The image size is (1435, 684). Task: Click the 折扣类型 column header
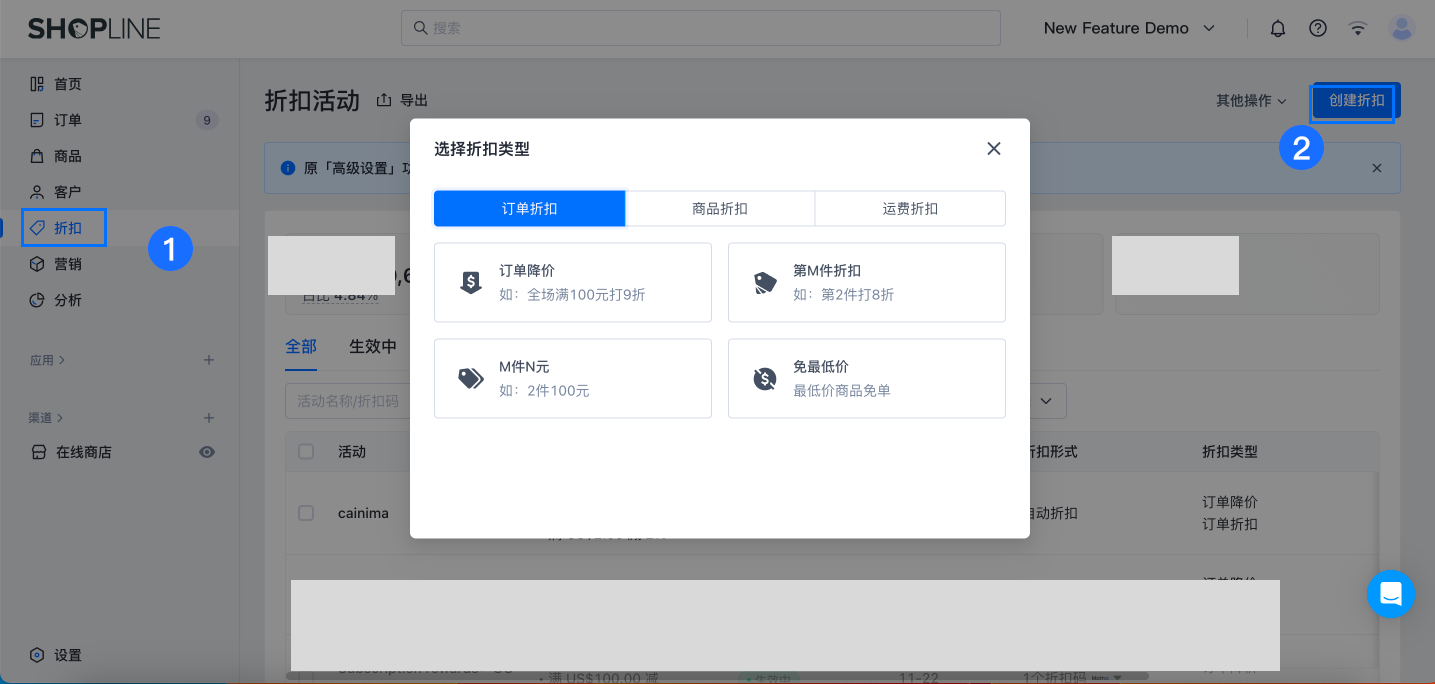pos(1230,452)
